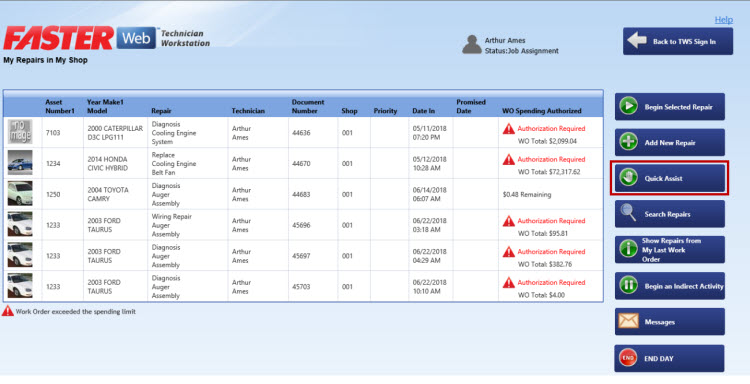Select Ford Taurus thumbnail for document 45697

pos(20,255)
